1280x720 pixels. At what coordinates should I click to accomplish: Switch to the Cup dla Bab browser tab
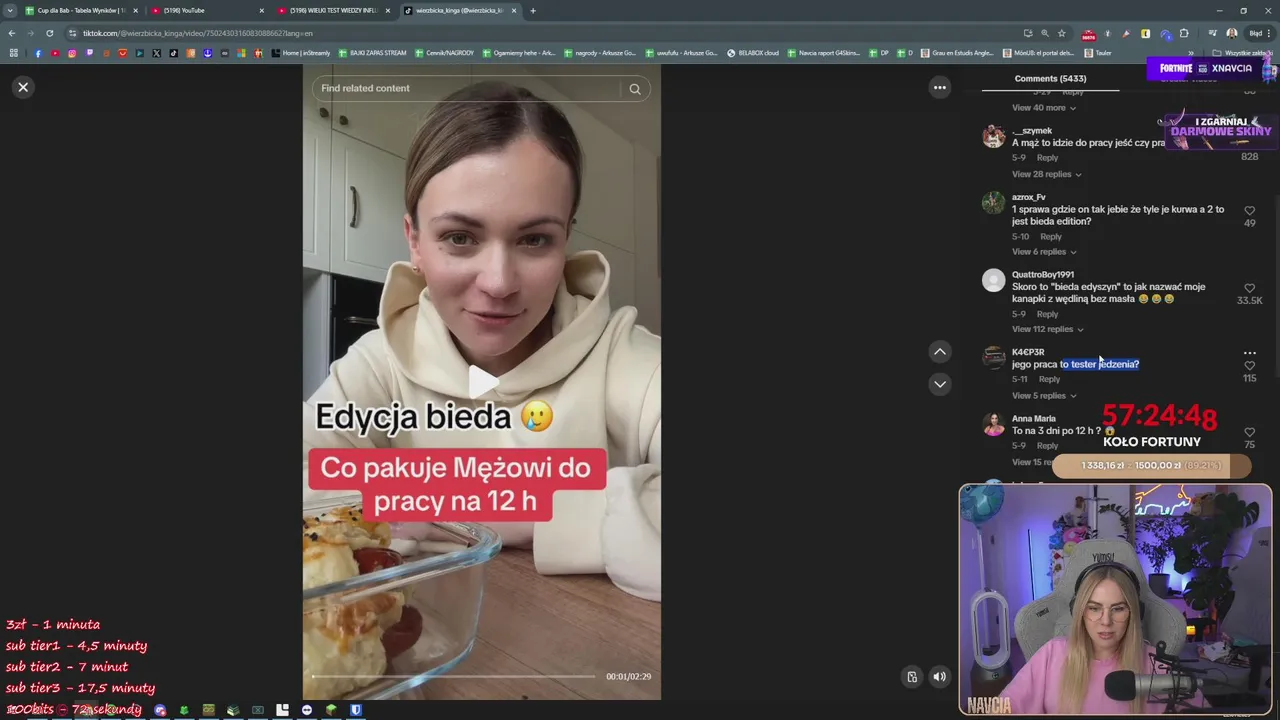pos(80,10)
